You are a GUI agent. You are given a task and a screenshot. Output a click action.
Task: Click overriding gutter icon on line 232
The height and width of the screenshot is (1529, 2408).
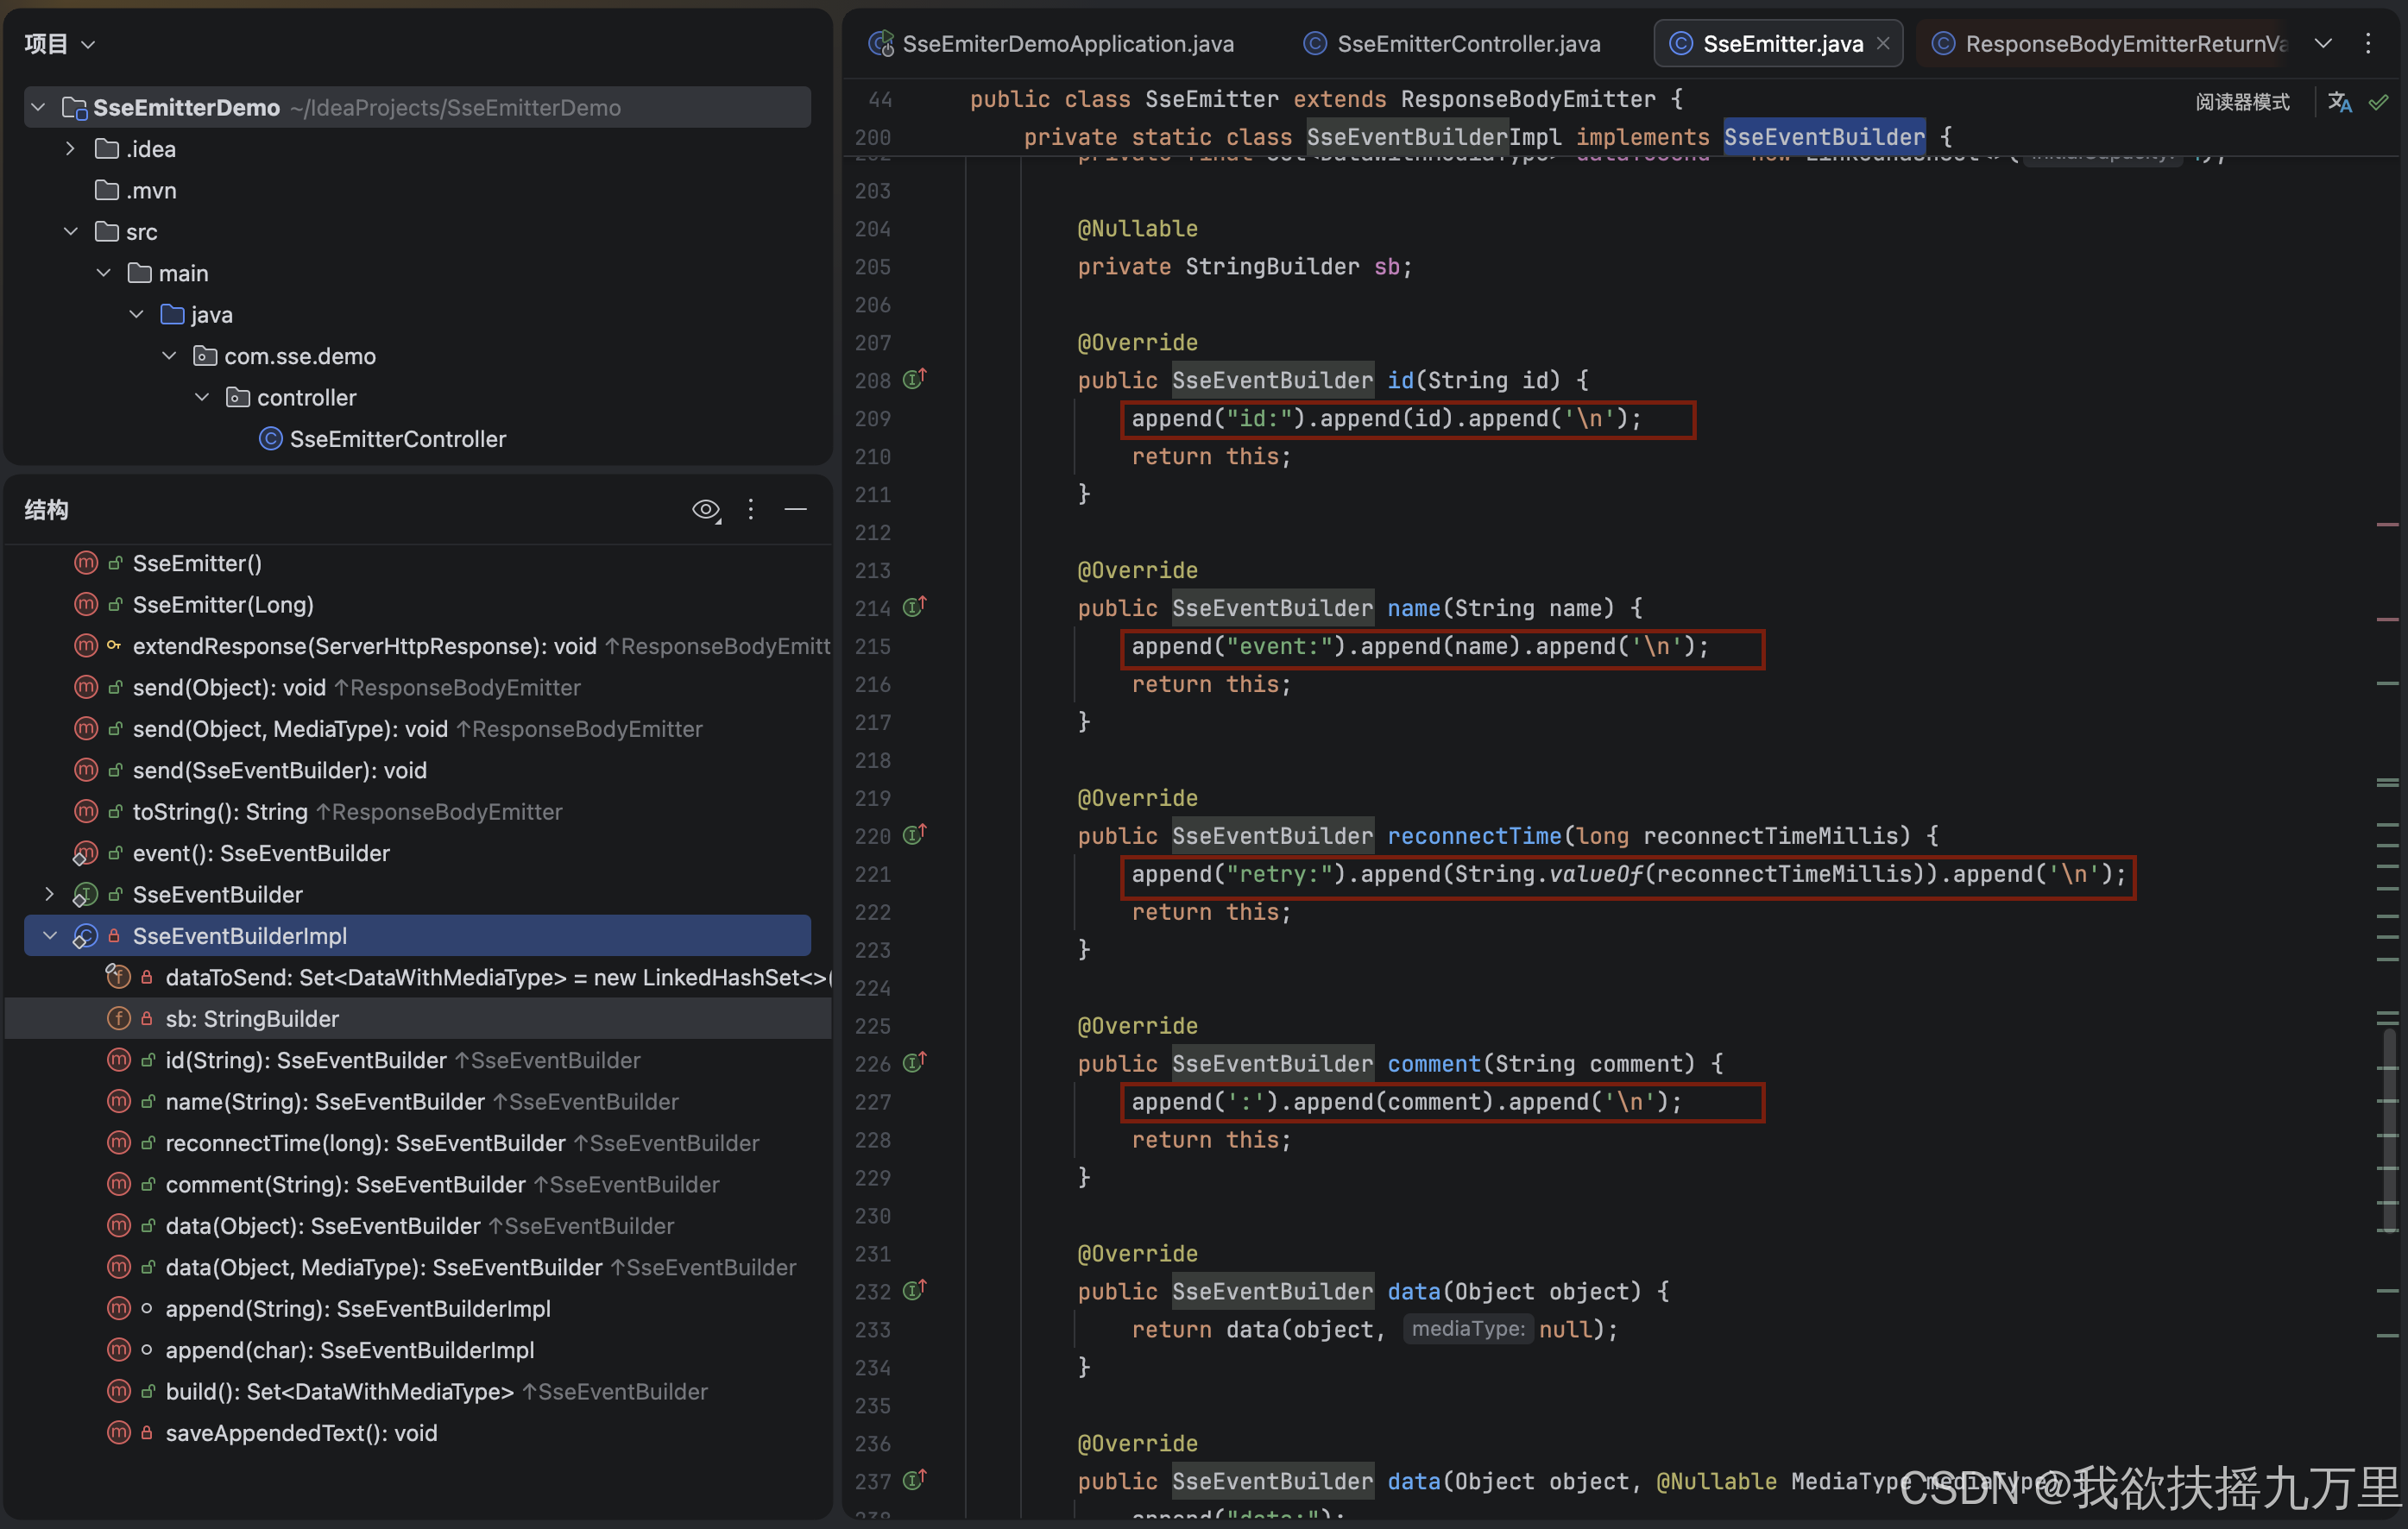[914, 1291]
